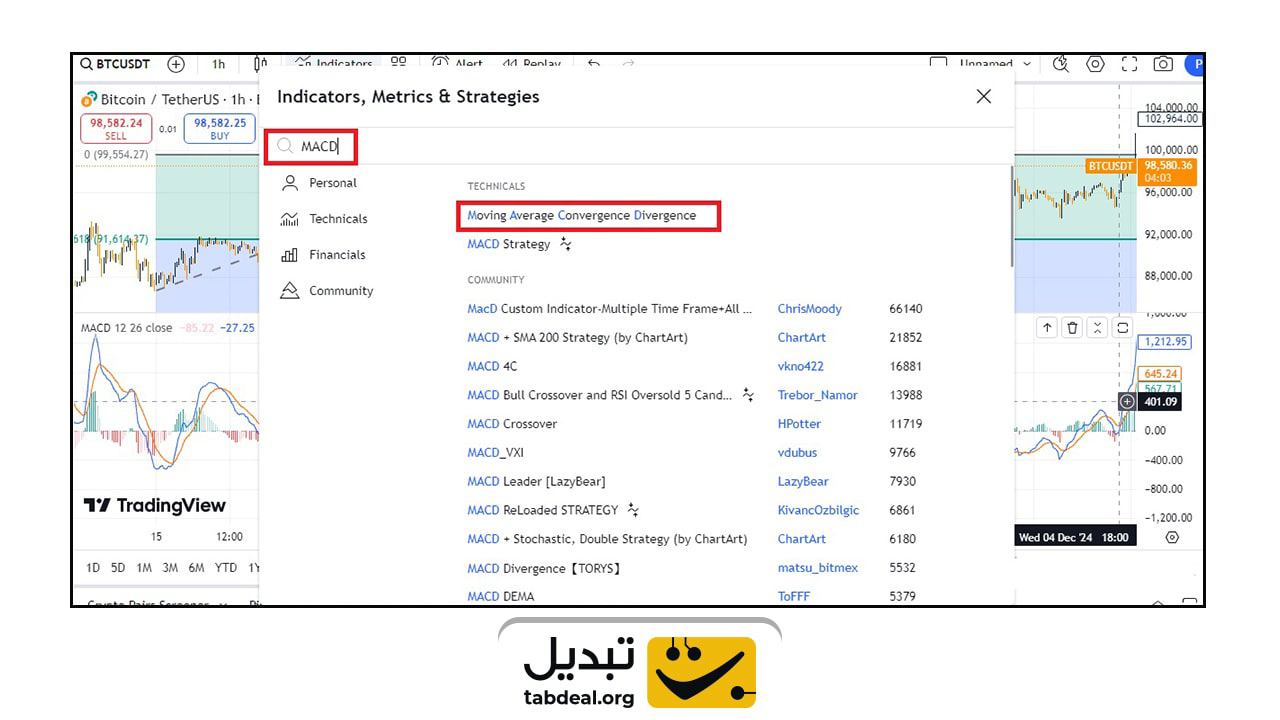Click the BUY 98,582.25 button
Screen dimensions: 1280x720
(x=219, y=129)
